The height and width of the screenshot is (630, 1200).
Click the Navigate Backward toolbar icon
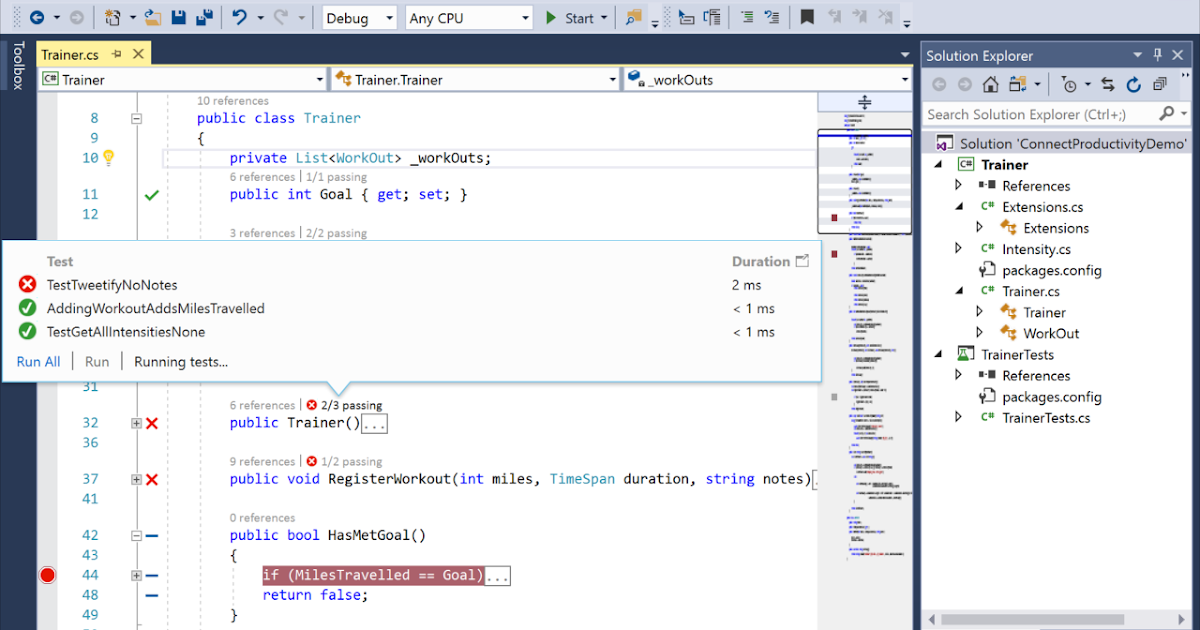point(37,18)
